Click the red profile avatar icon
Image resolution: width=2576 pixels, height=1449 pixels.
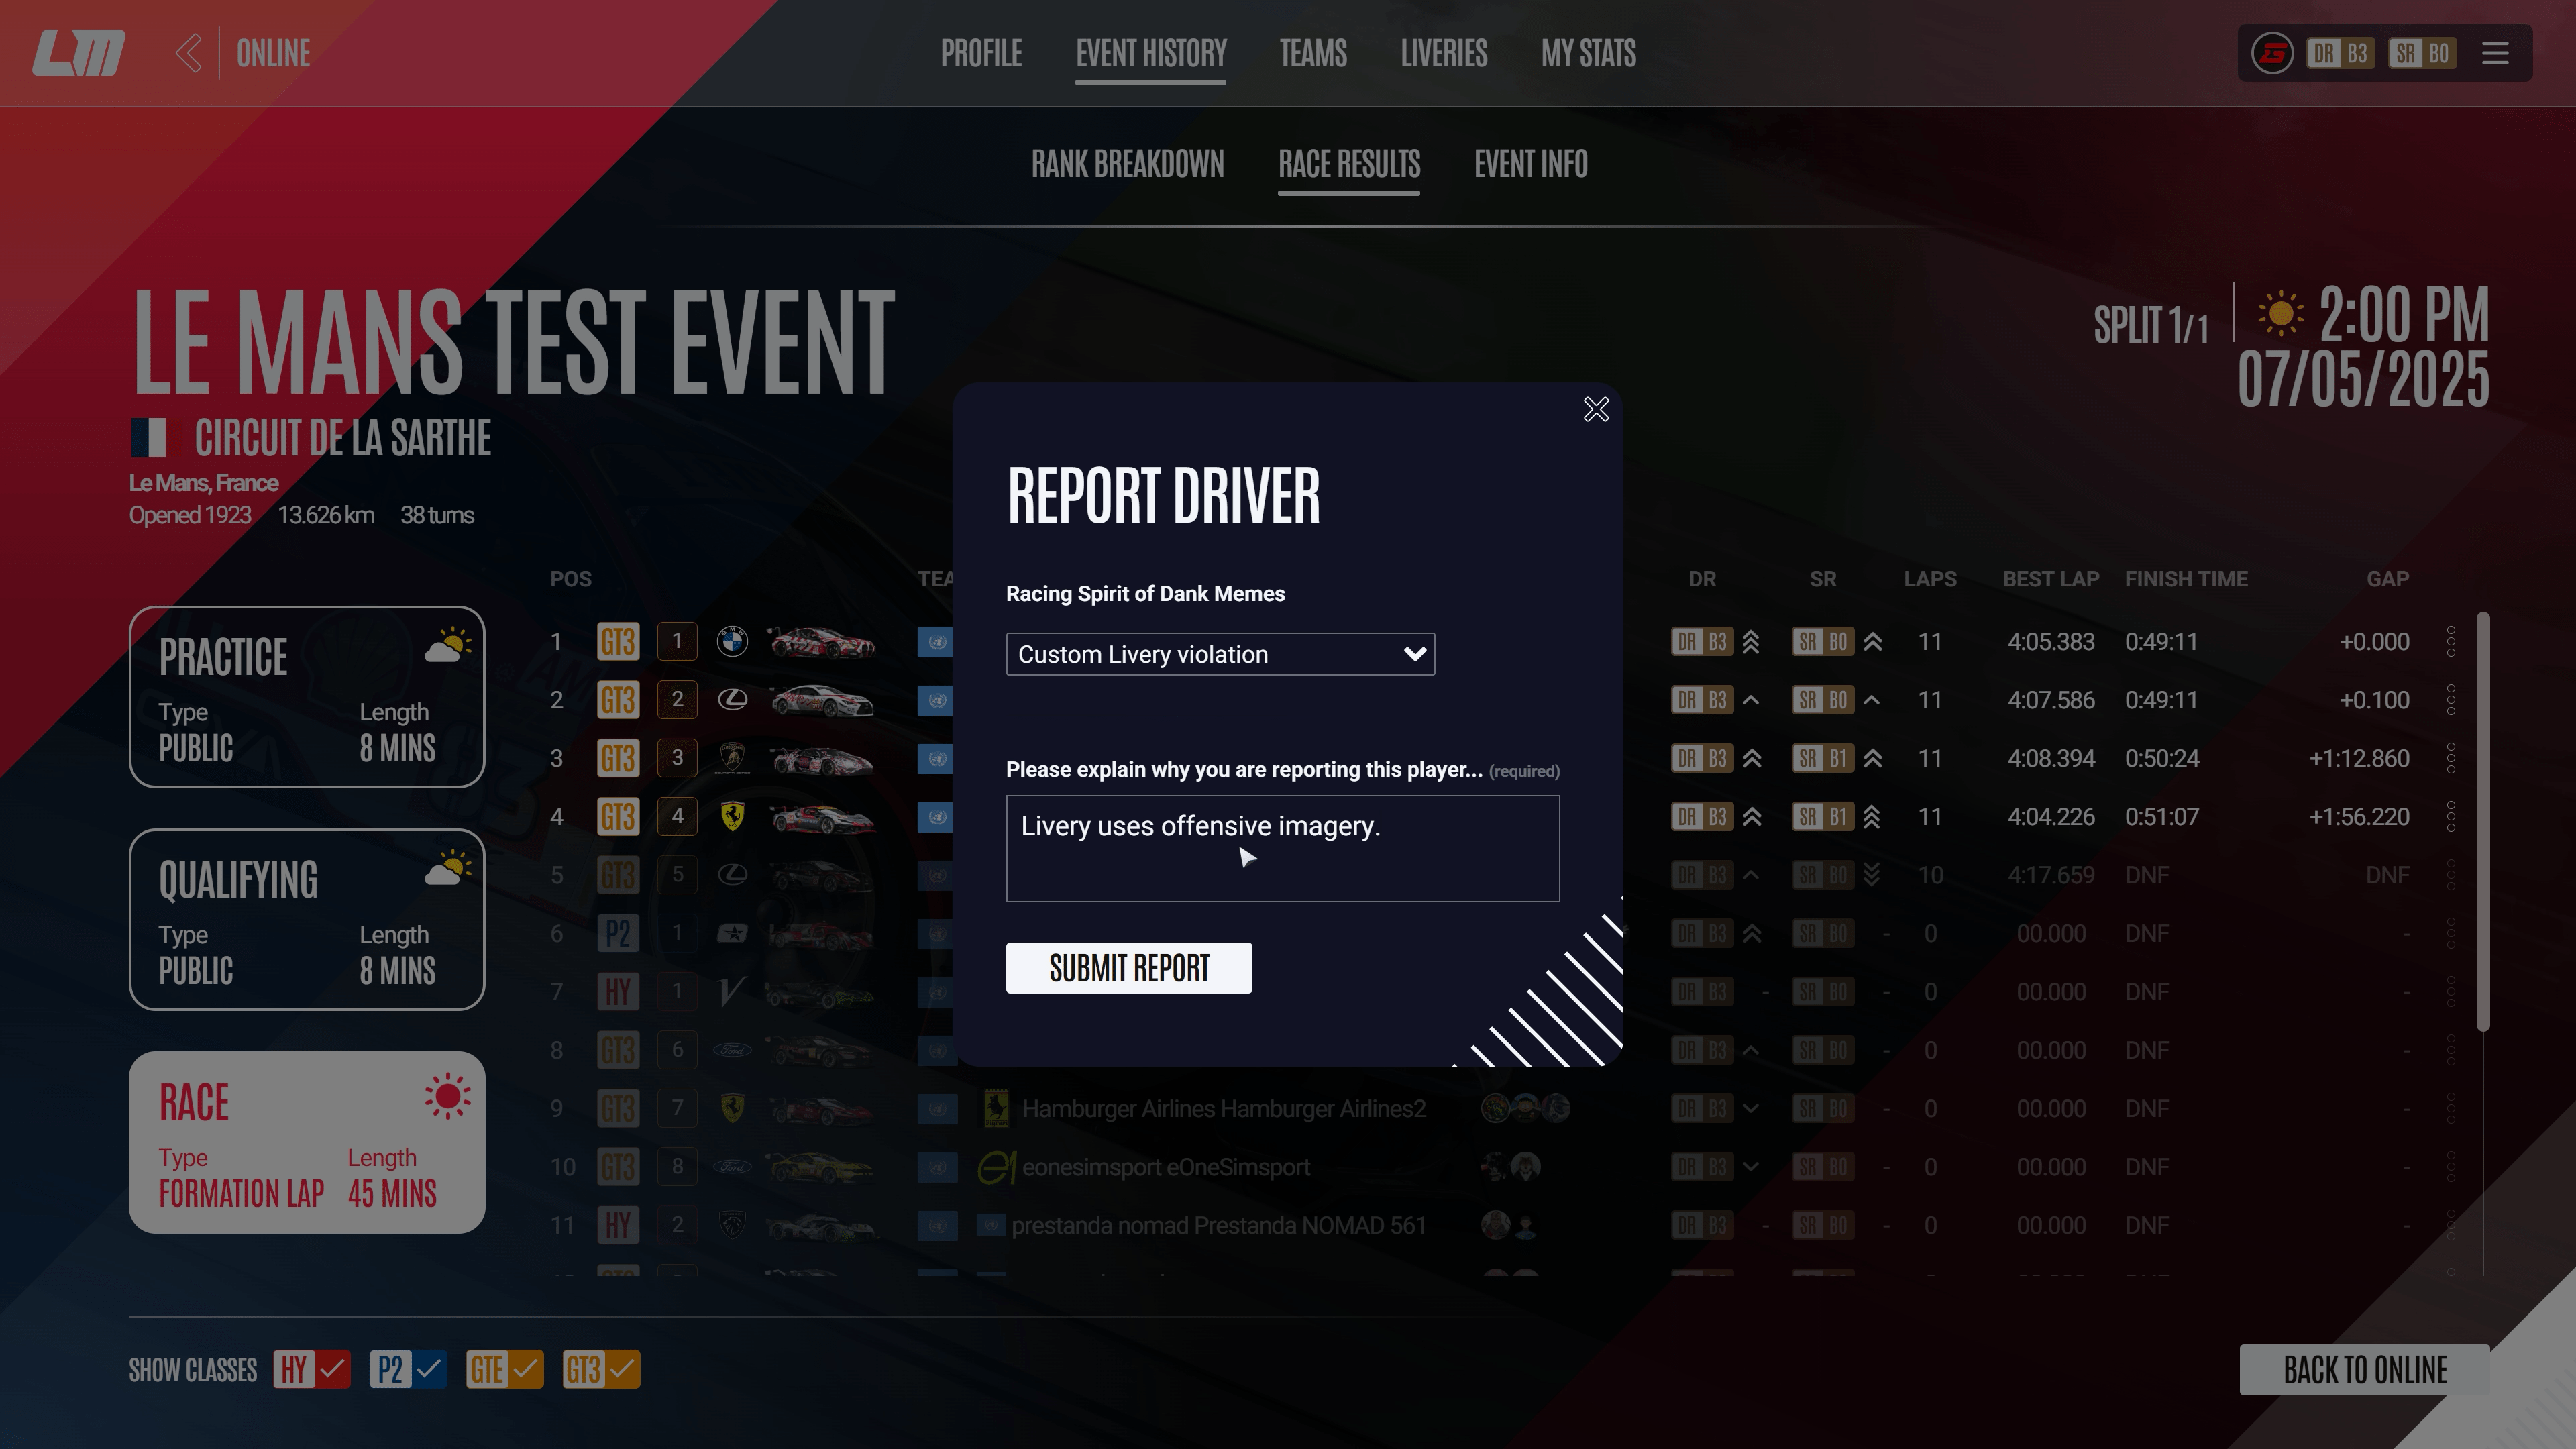[x=2272, y=53]
